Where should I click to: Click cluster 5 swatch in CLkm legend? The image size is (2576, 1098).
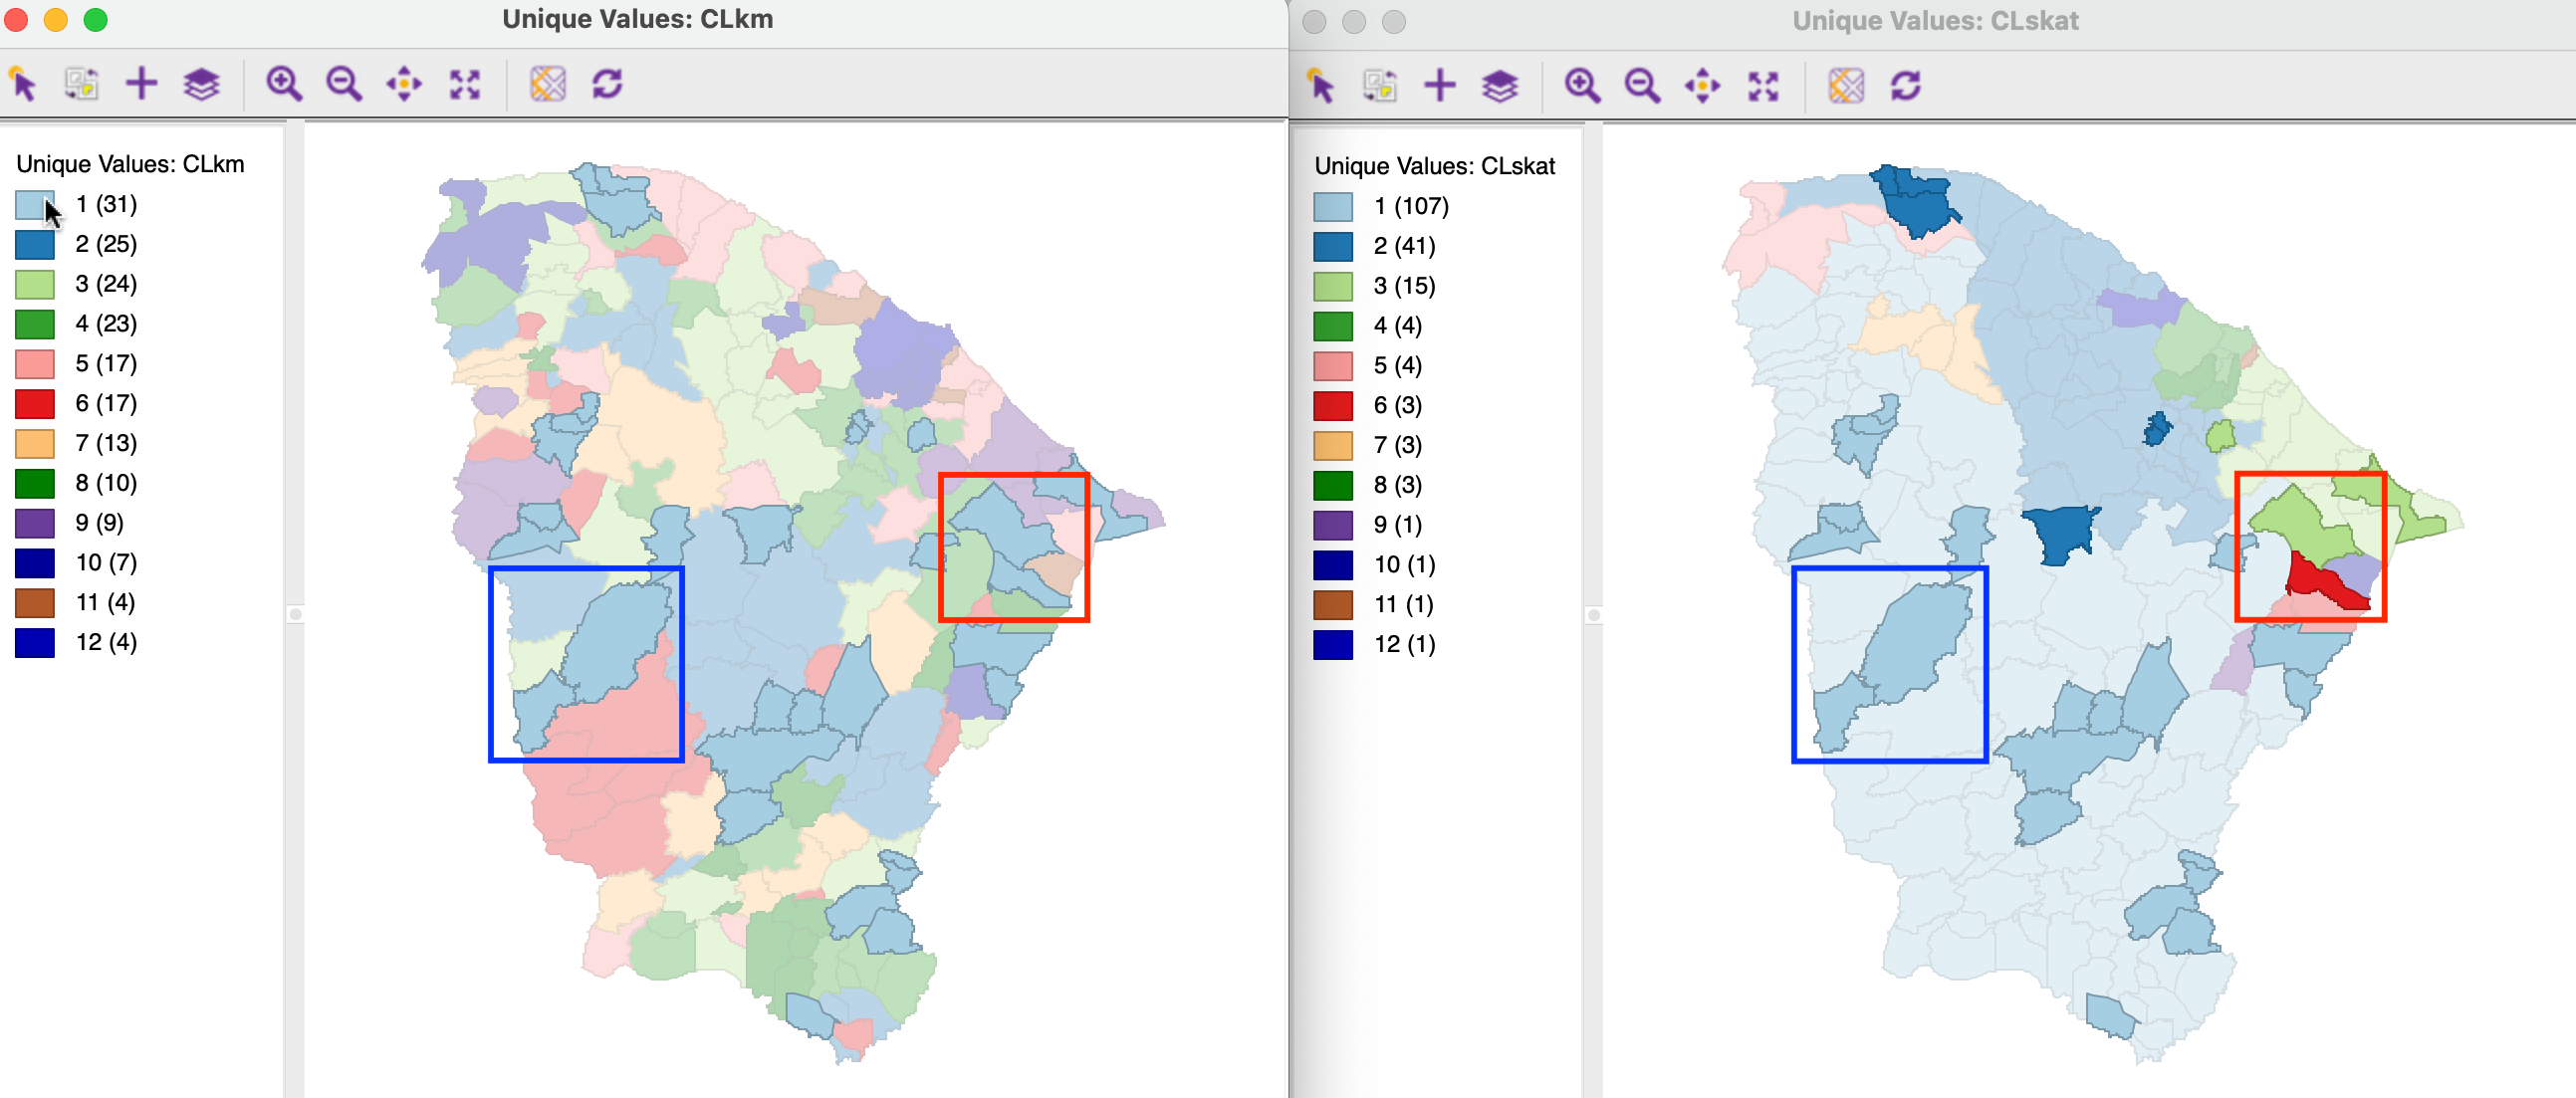(35, 364)
